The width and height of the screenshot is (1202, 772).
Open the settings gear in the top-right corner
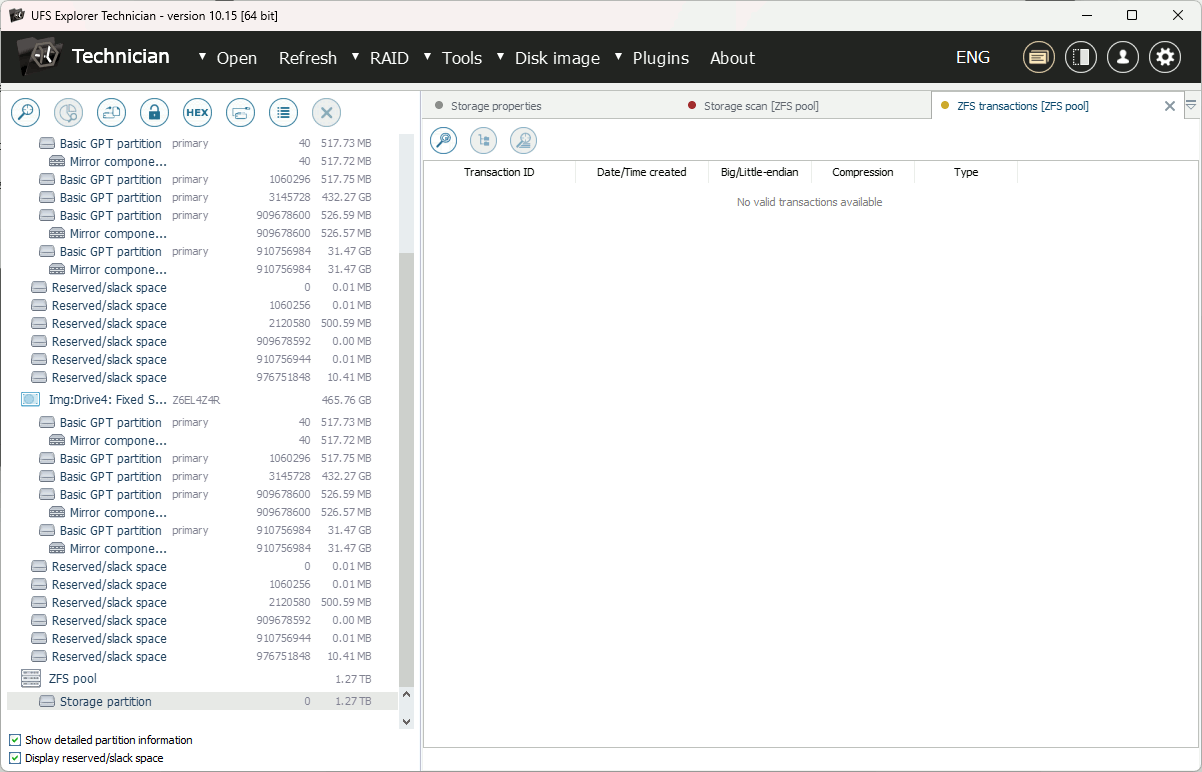(1164, 57)
